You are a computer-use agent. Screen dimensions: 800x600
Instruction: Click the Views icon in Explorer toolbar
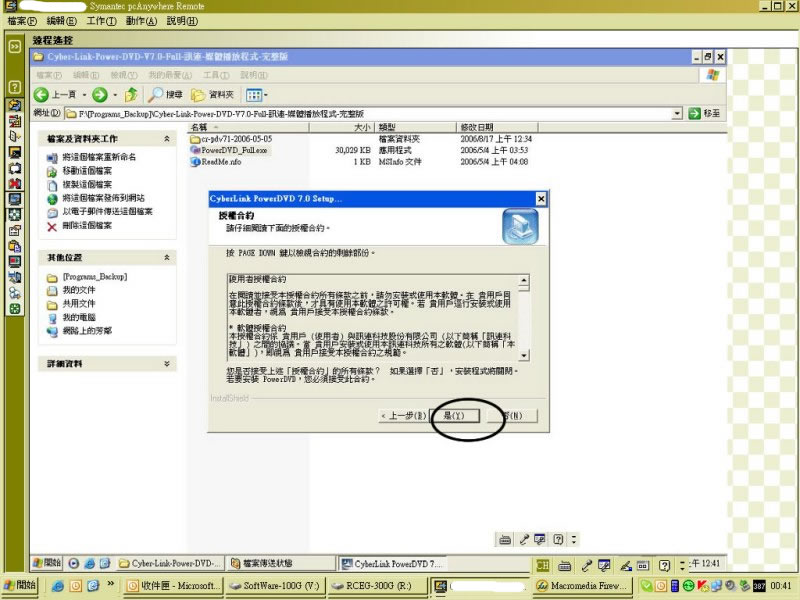[254, 95]
